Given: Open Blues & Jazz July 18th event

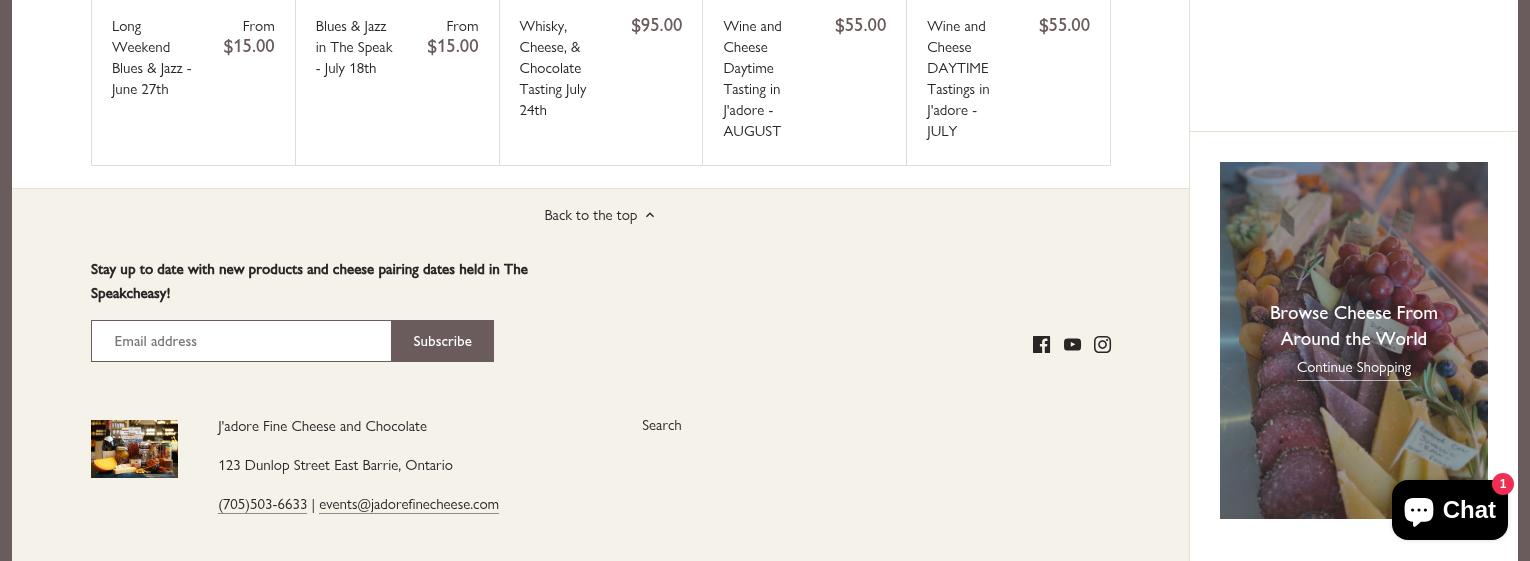Looking at the screenshot, I should point(354,47).
